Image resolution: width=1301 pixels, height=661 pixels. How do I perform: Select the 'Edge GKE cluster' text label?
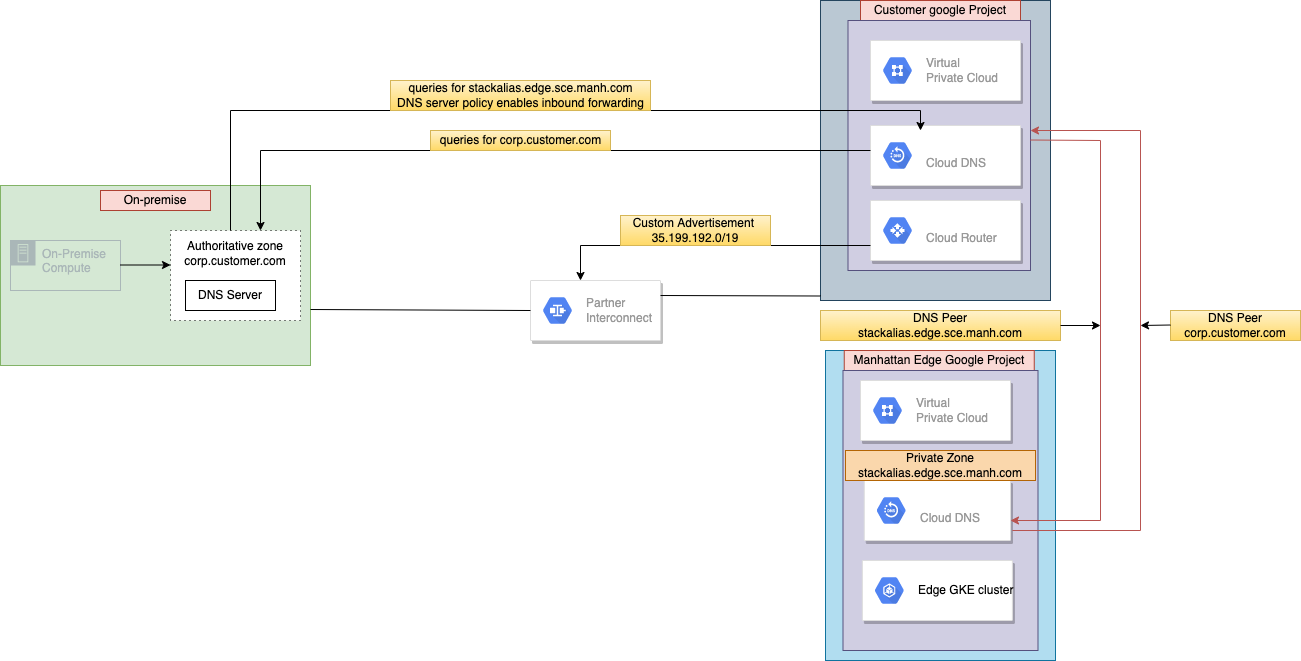tap(965, 590)
